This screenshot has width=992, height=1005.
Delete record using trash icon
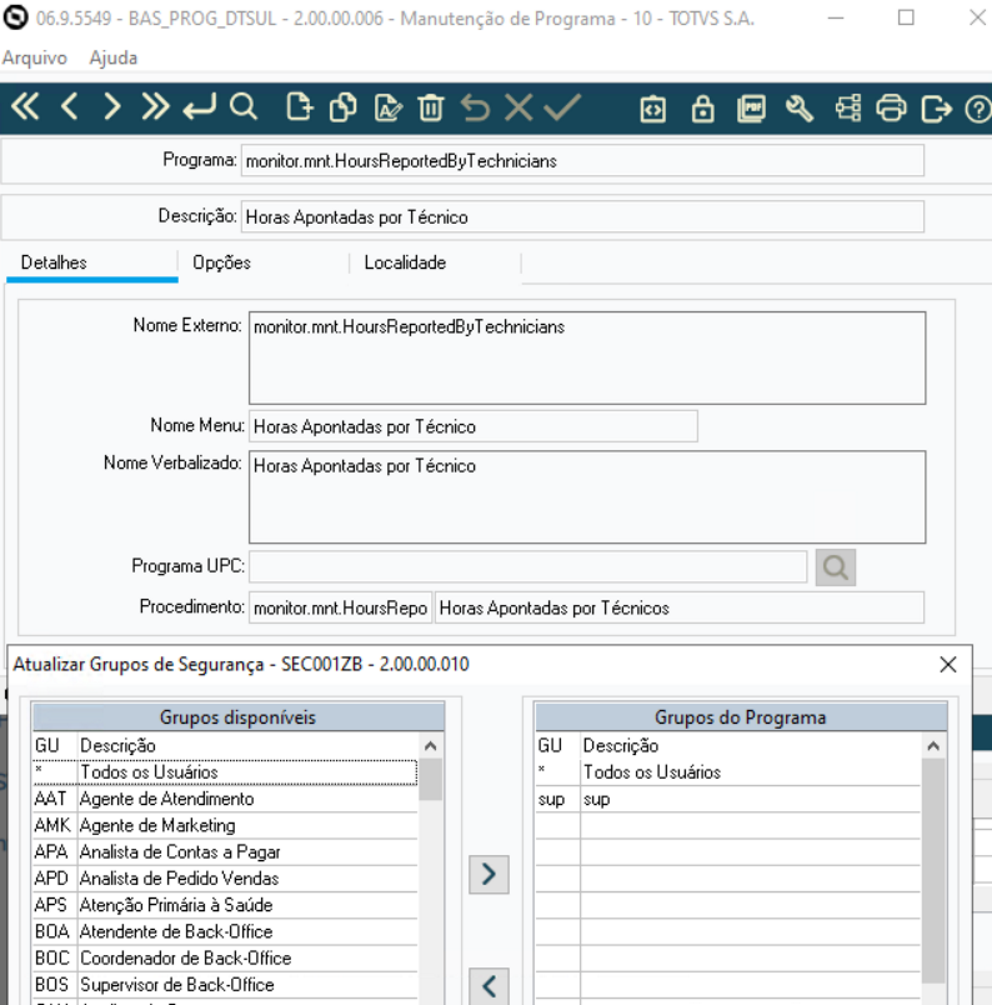[x=430, y=107]
